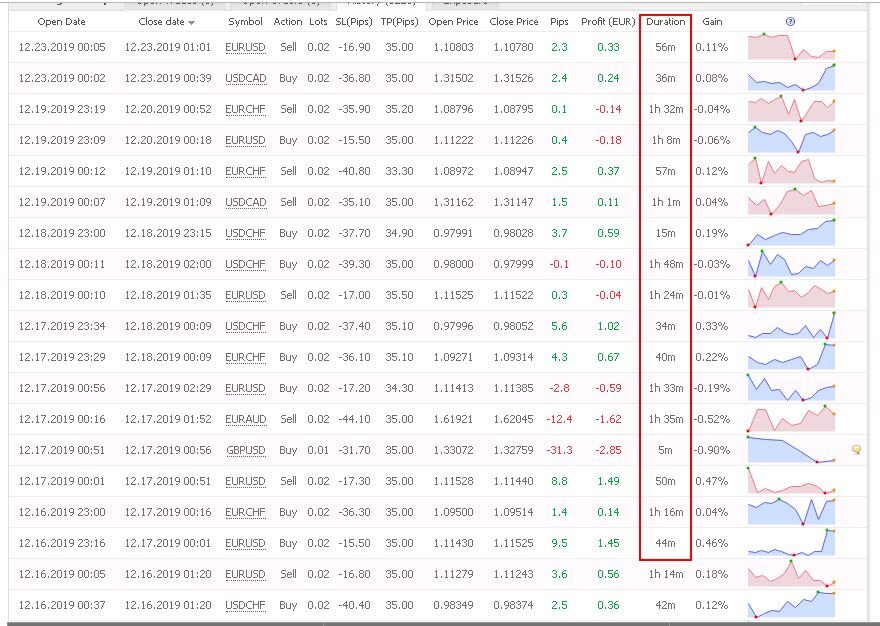View sparkline for 40m EURCHF trade
The image size is (880, 626).
coord(791,355)
